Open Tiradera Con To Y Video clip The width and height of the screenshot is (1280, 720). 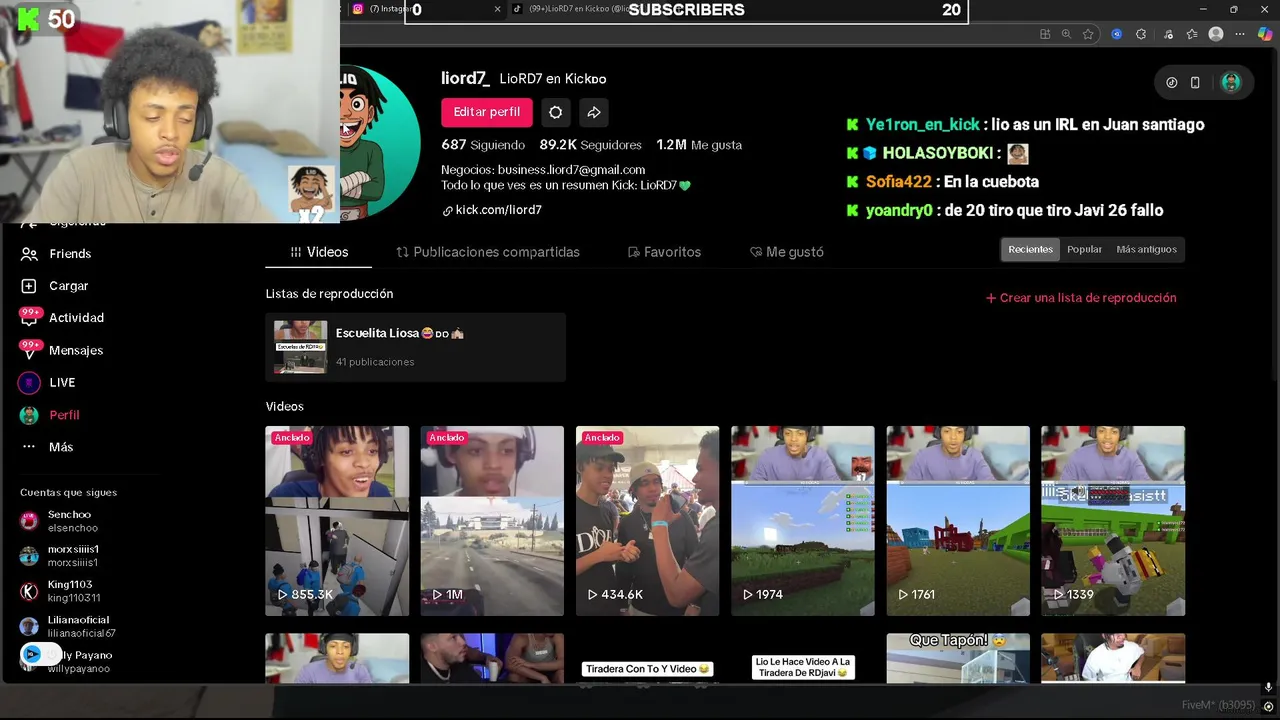pyautogui.click(x=647, y=658)
